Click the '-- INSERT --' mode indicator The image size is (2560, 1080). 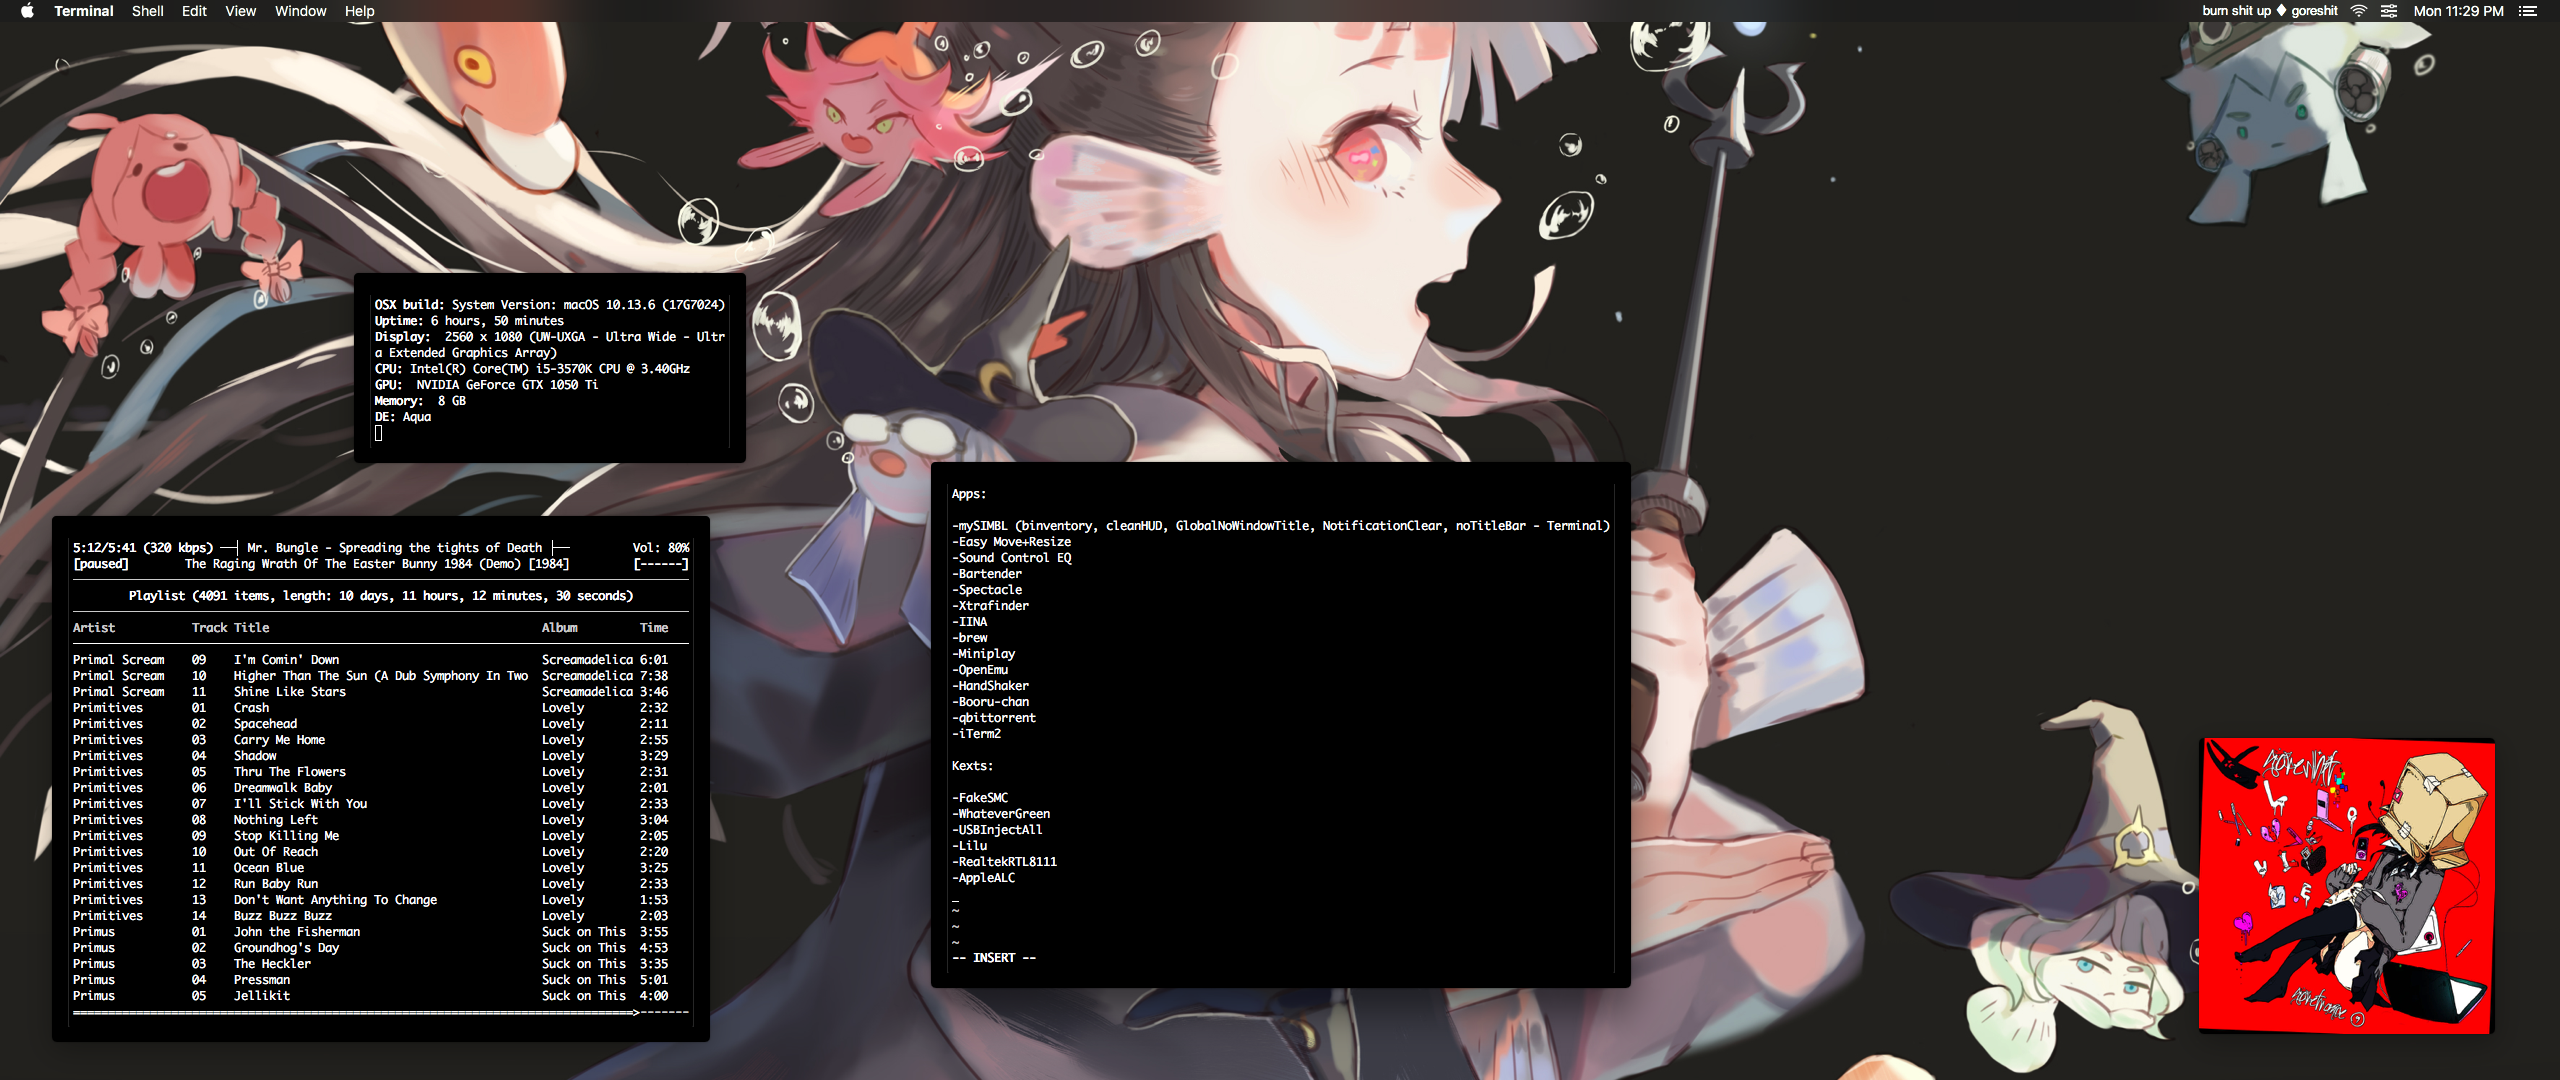coord(994,958)
